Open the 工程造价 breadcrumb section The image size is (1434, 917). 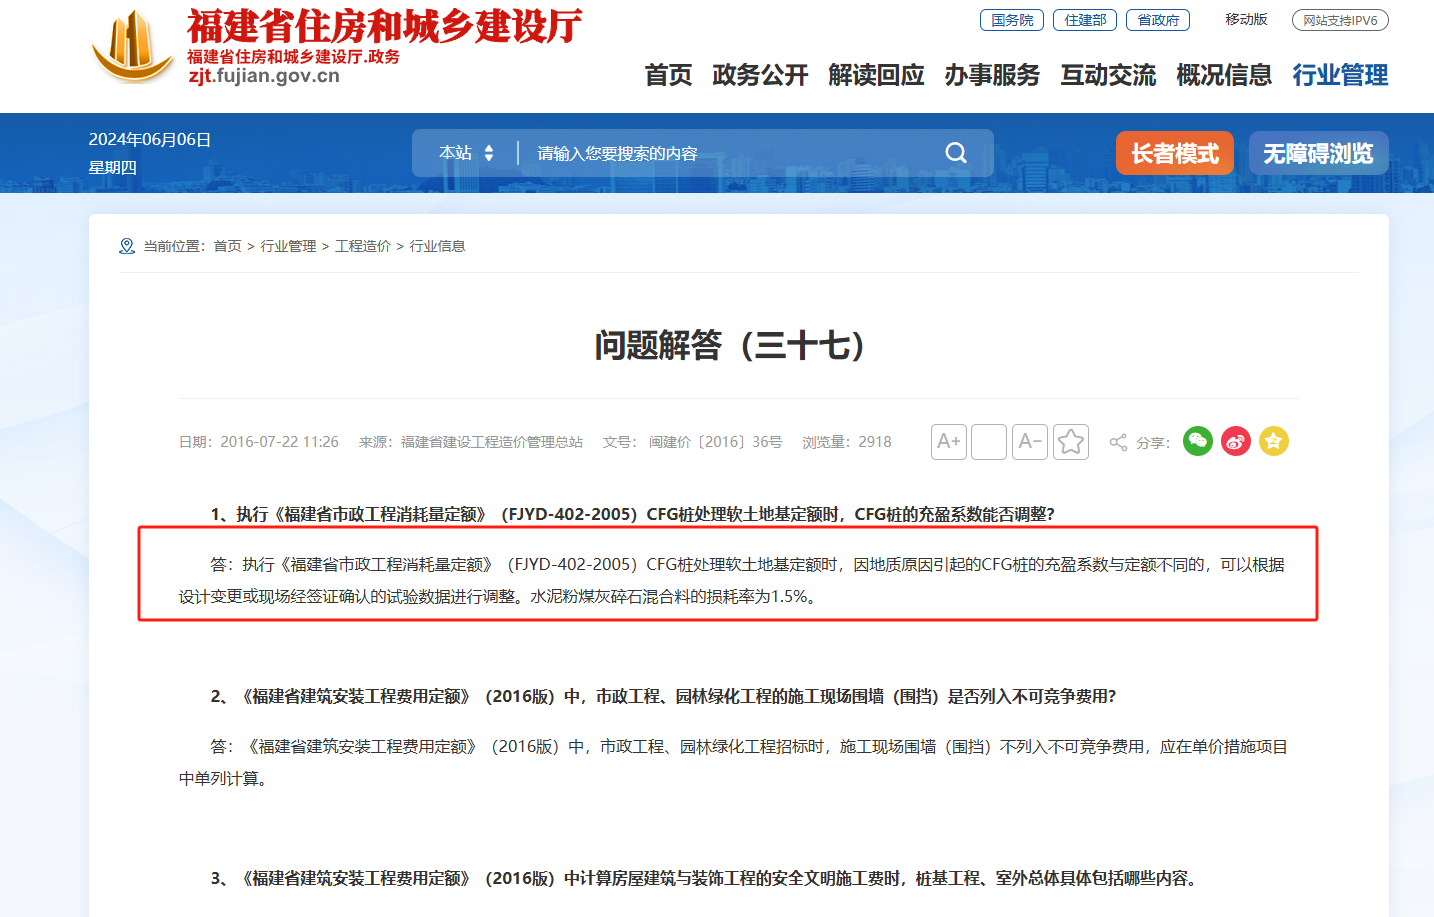pyautogui.click(x=362, y=245)
